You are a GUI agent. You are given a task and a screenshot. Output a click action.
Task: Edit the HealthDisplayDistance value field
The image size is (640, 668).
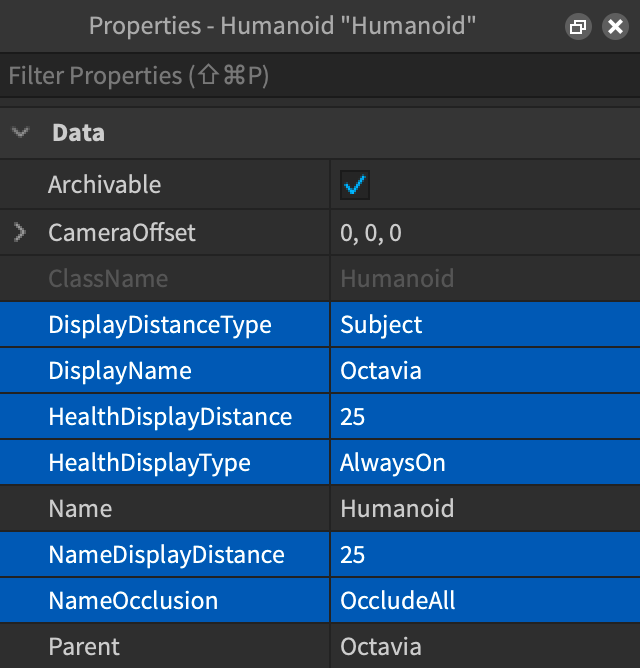pyautogui.click(x=484, y=417)
